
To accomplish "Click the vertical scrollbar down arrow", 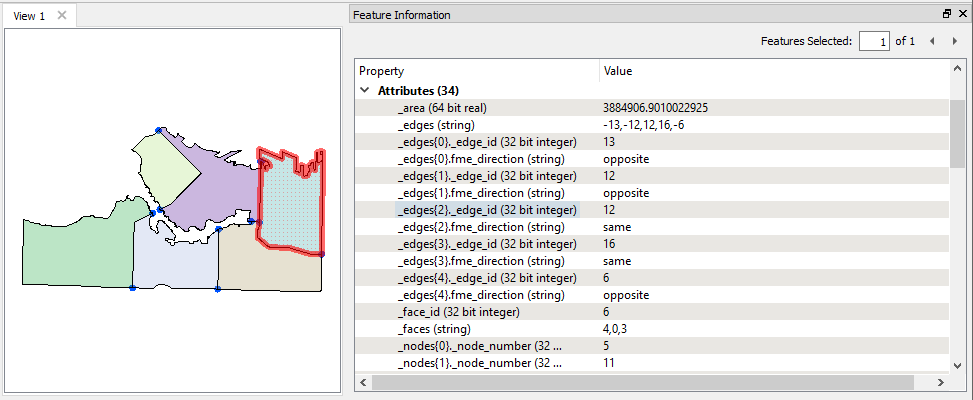I will (956, 367).
